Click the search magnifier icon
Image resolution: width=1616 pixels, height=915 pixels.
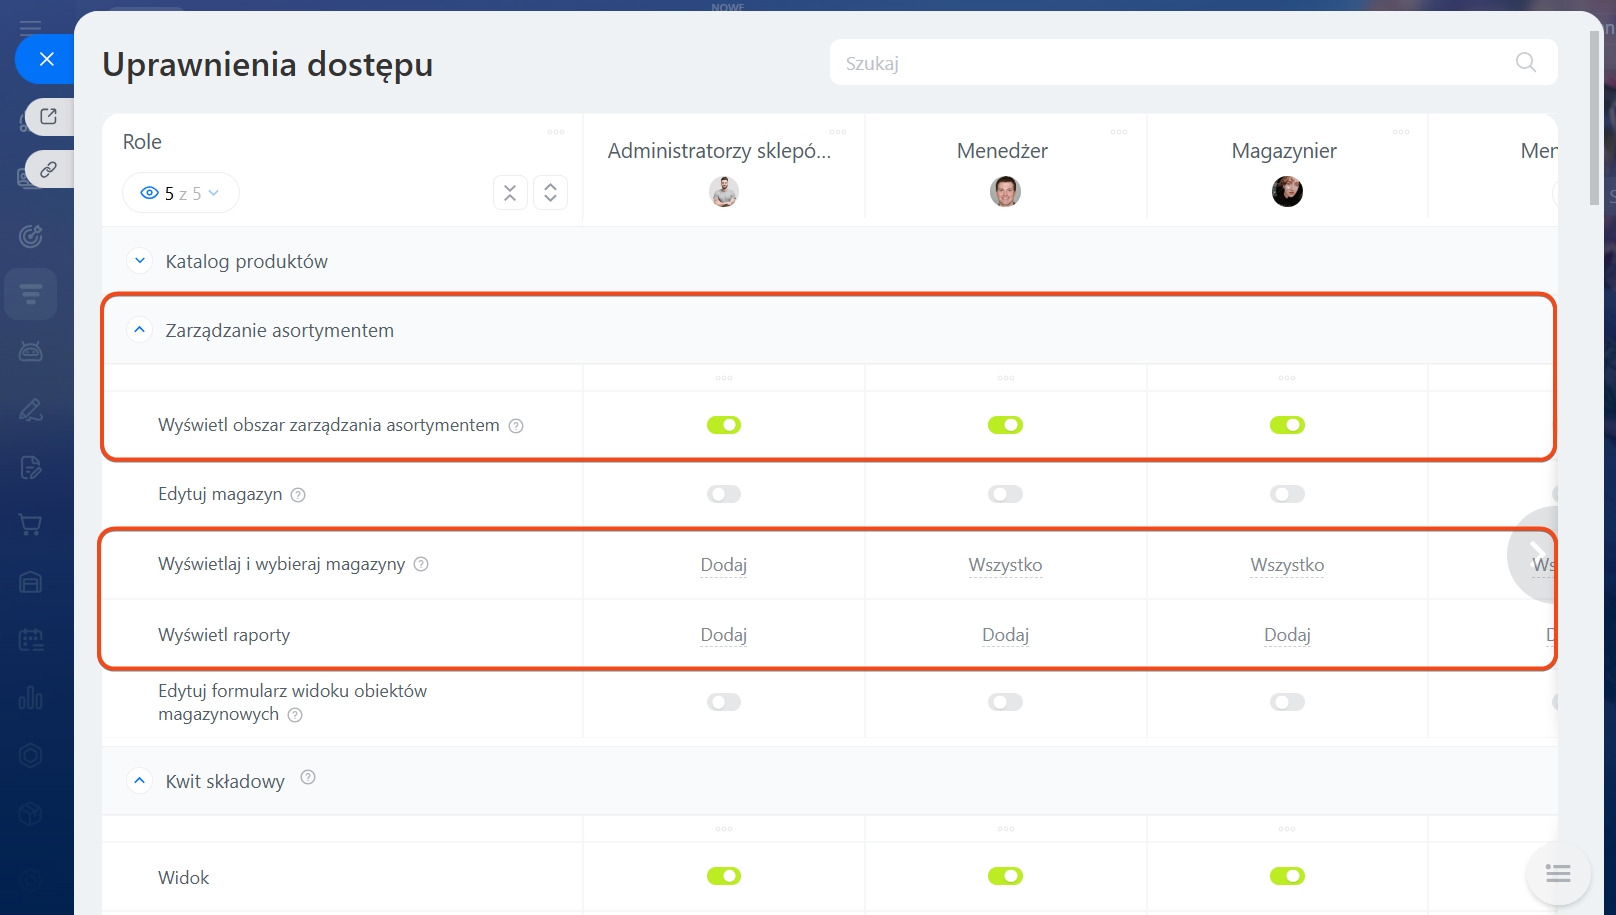tap(1525, 62)
